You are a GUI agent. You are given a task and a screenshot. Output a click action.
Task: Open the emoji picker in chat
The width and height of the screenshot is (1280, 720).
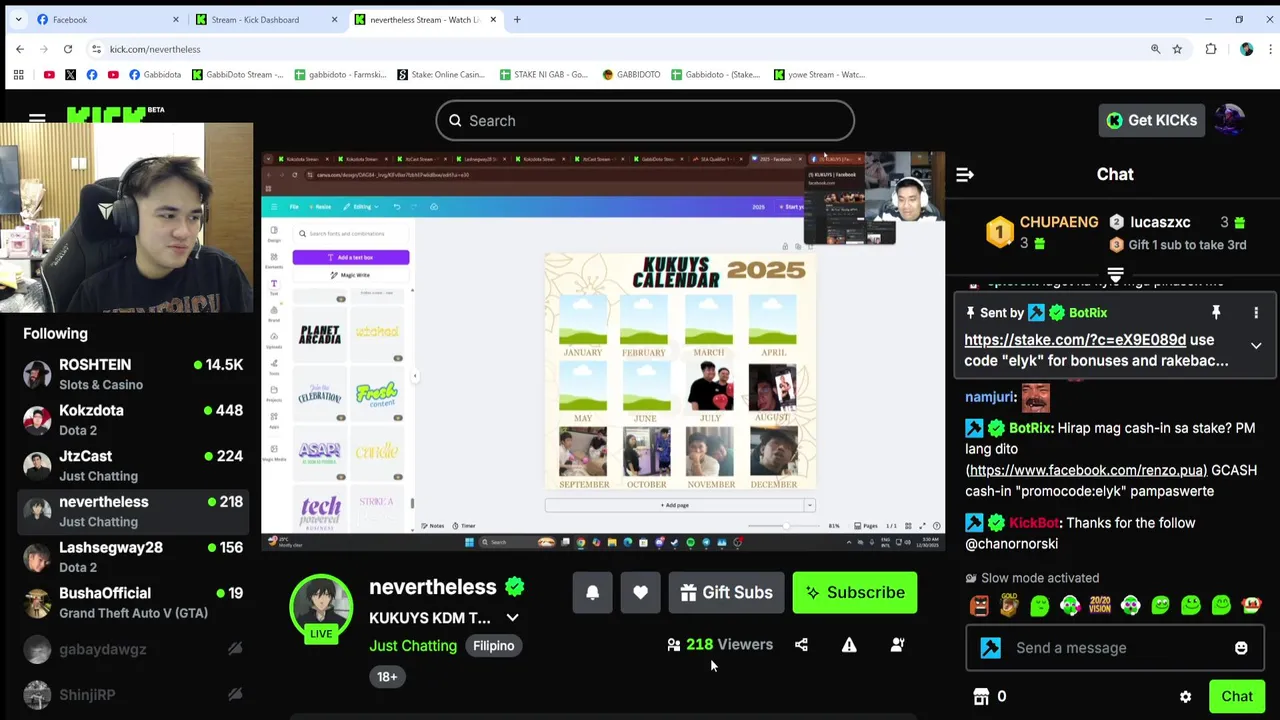(x=1241, y=648)
